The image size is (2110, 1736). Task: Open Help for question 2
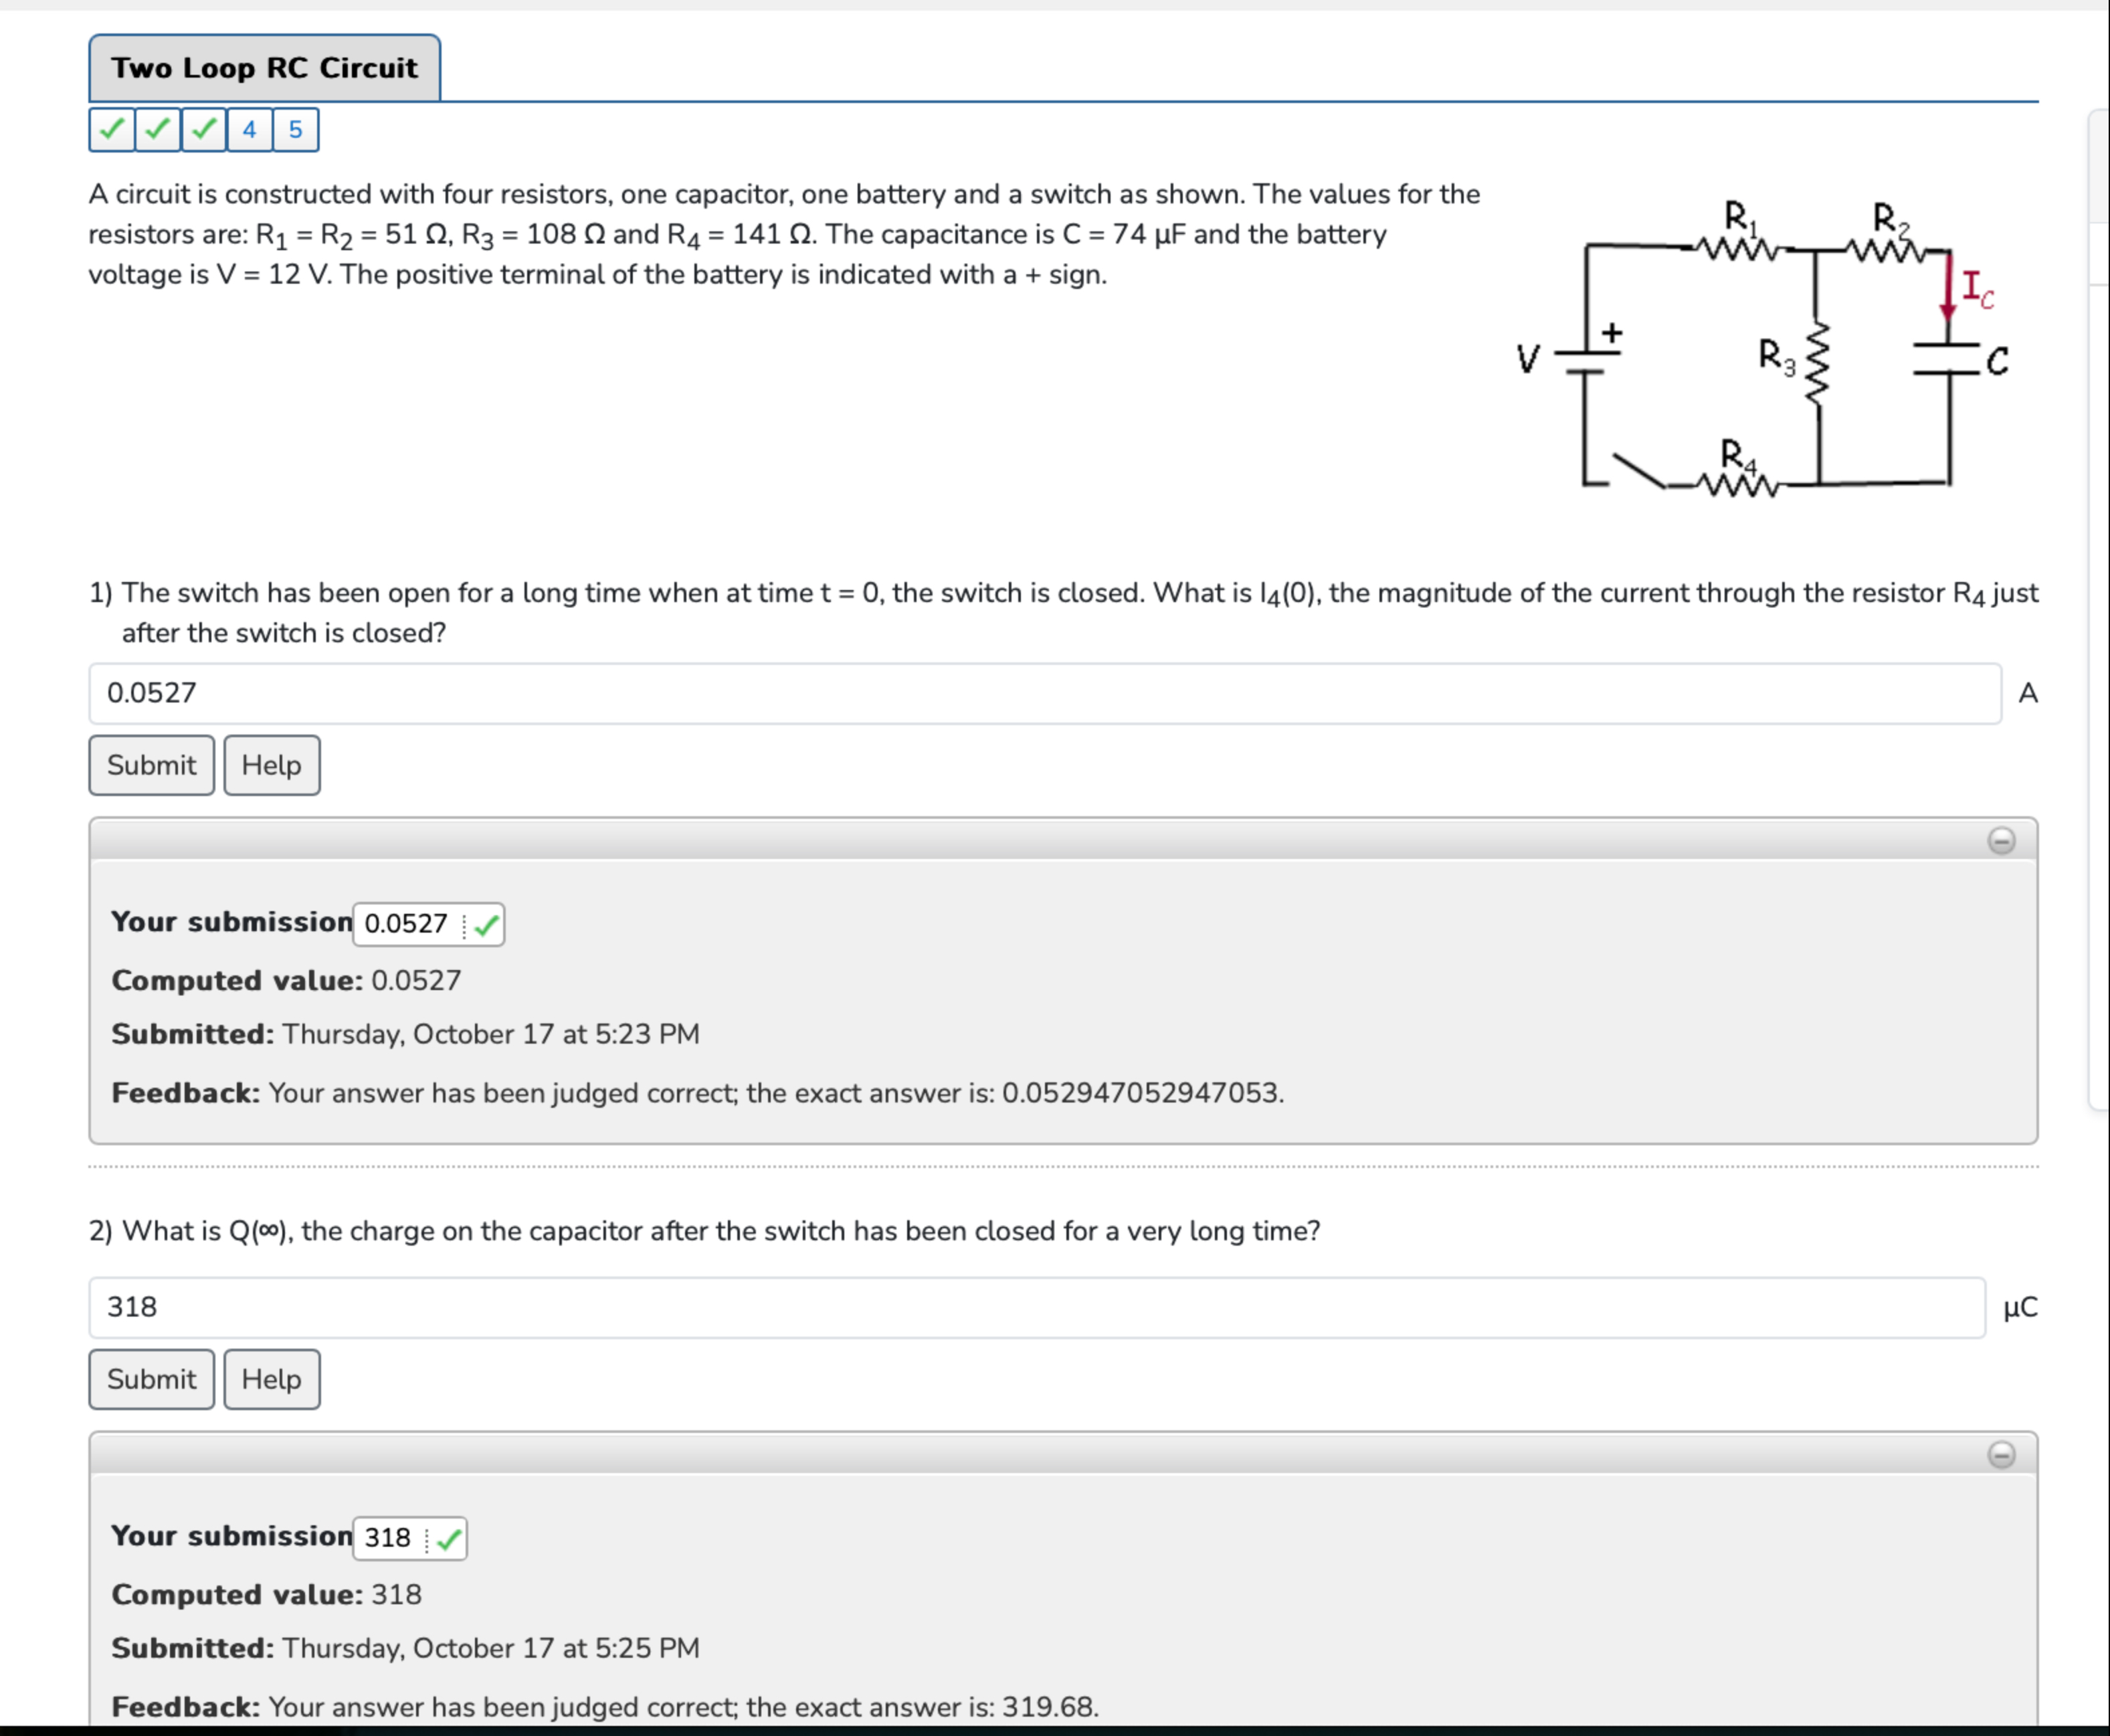click(271, 1380)
